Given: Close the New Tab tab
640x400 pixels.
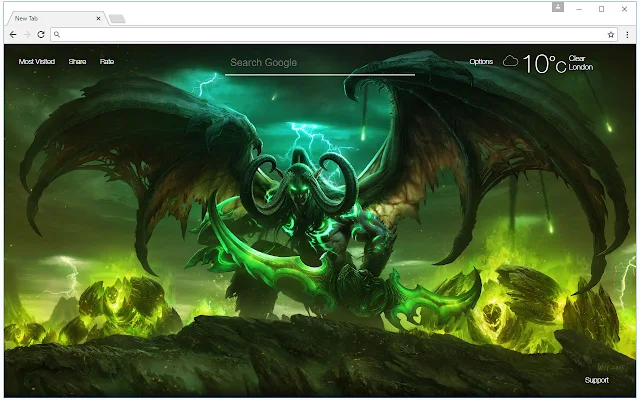Looking at the screenshot, I should point(98,18).
